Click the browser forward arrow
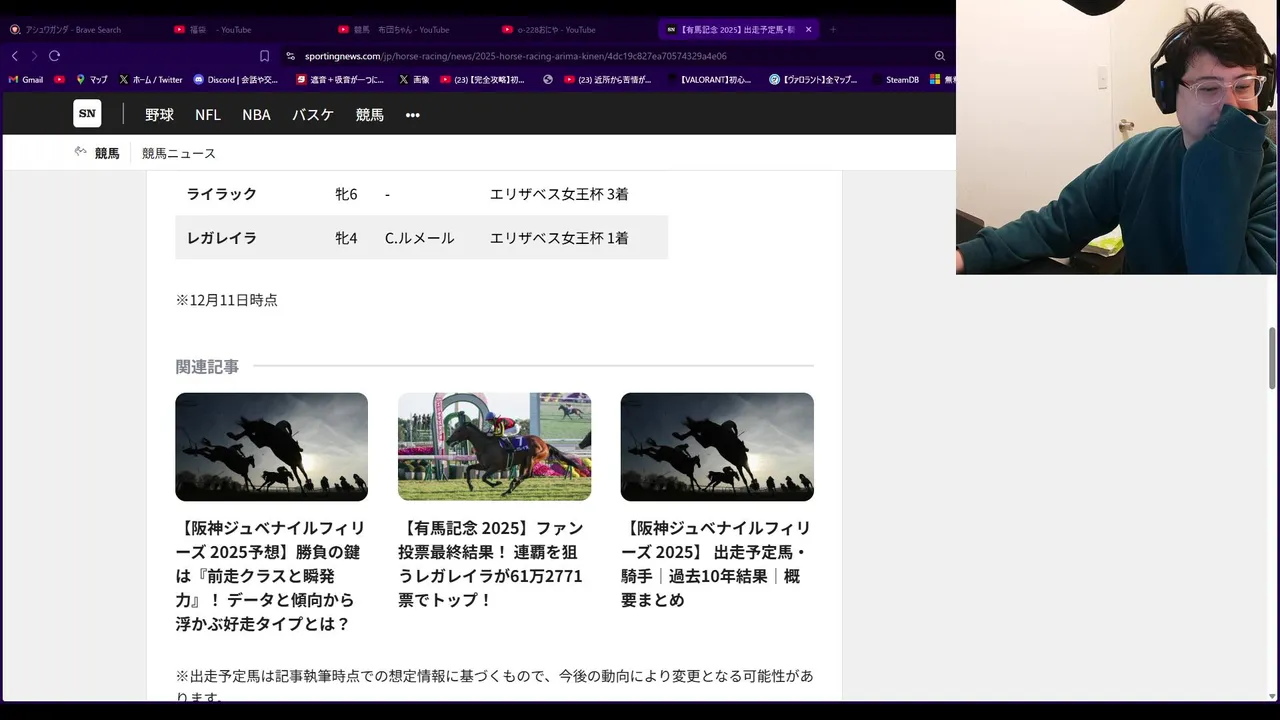 coord(34,56)
